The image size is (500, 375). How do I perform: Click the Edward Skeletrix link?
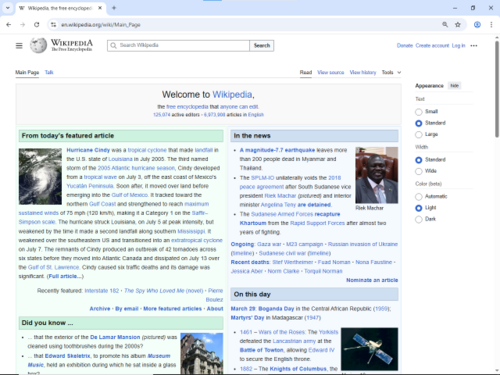pyautogui.click(x=67, y=356)
